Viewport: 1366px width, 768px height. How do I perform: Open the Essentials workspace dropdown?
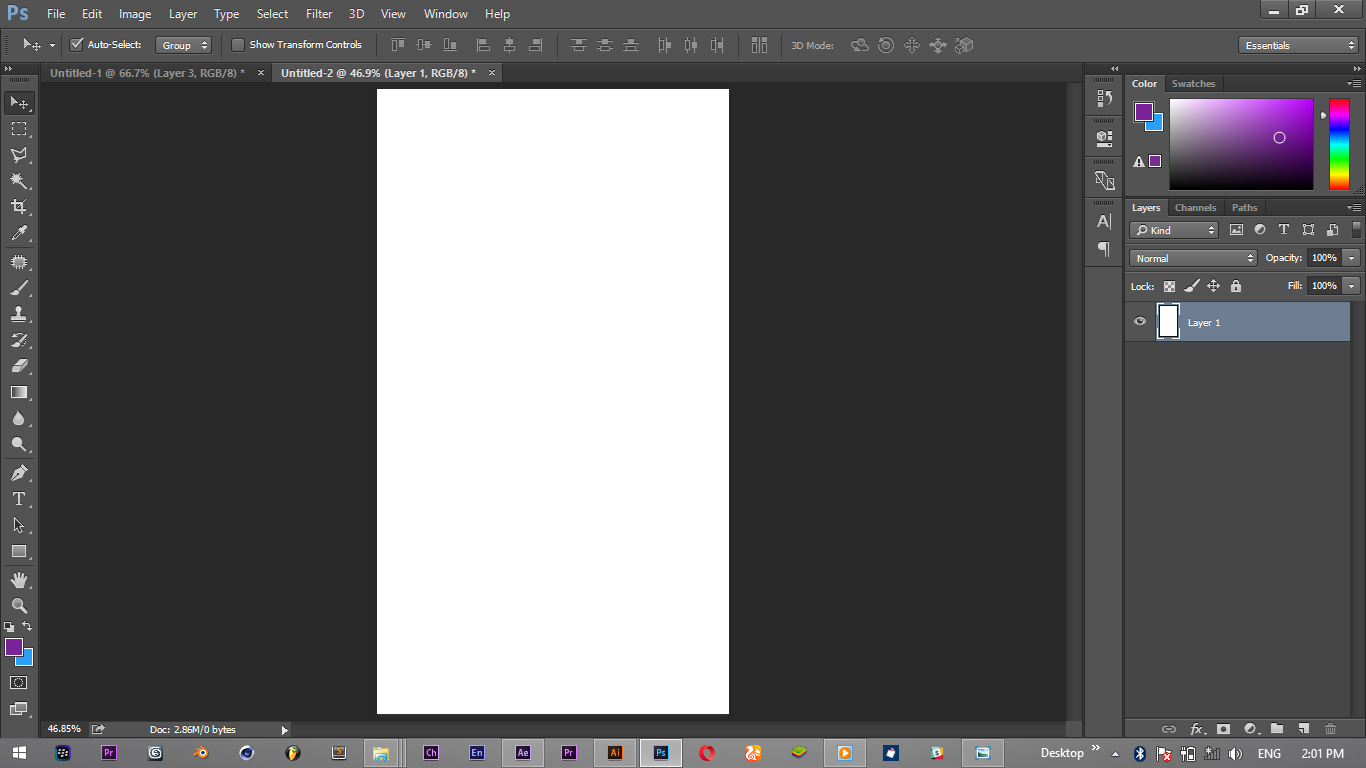(1298, 45)
